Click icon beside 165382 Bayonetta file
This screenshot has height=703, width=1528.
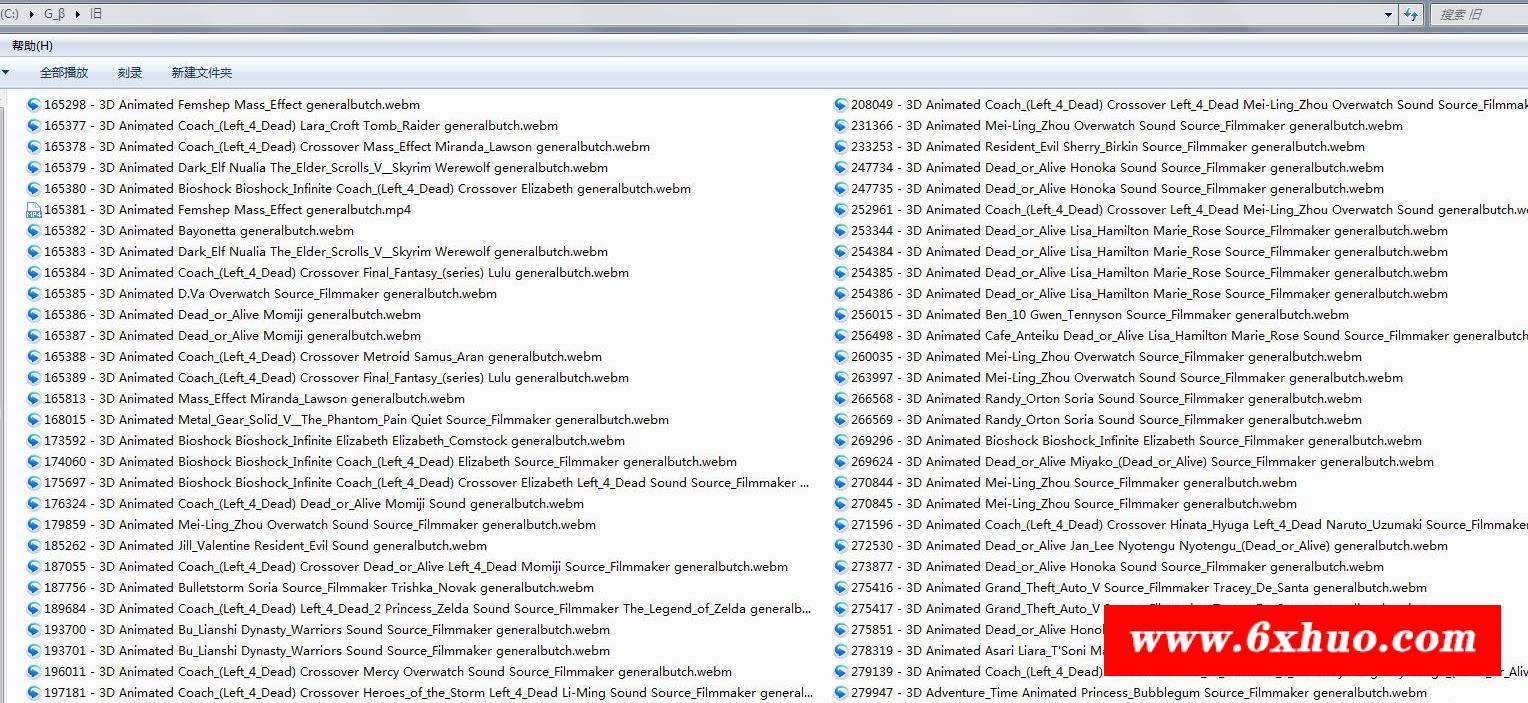[33, 230]
